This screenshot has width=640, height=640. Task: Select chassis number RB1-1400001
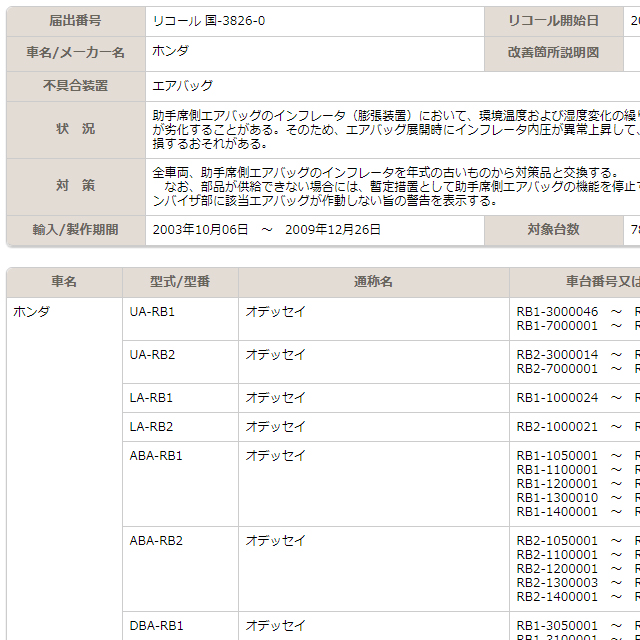pyautogui.click(x=557, y=512)
